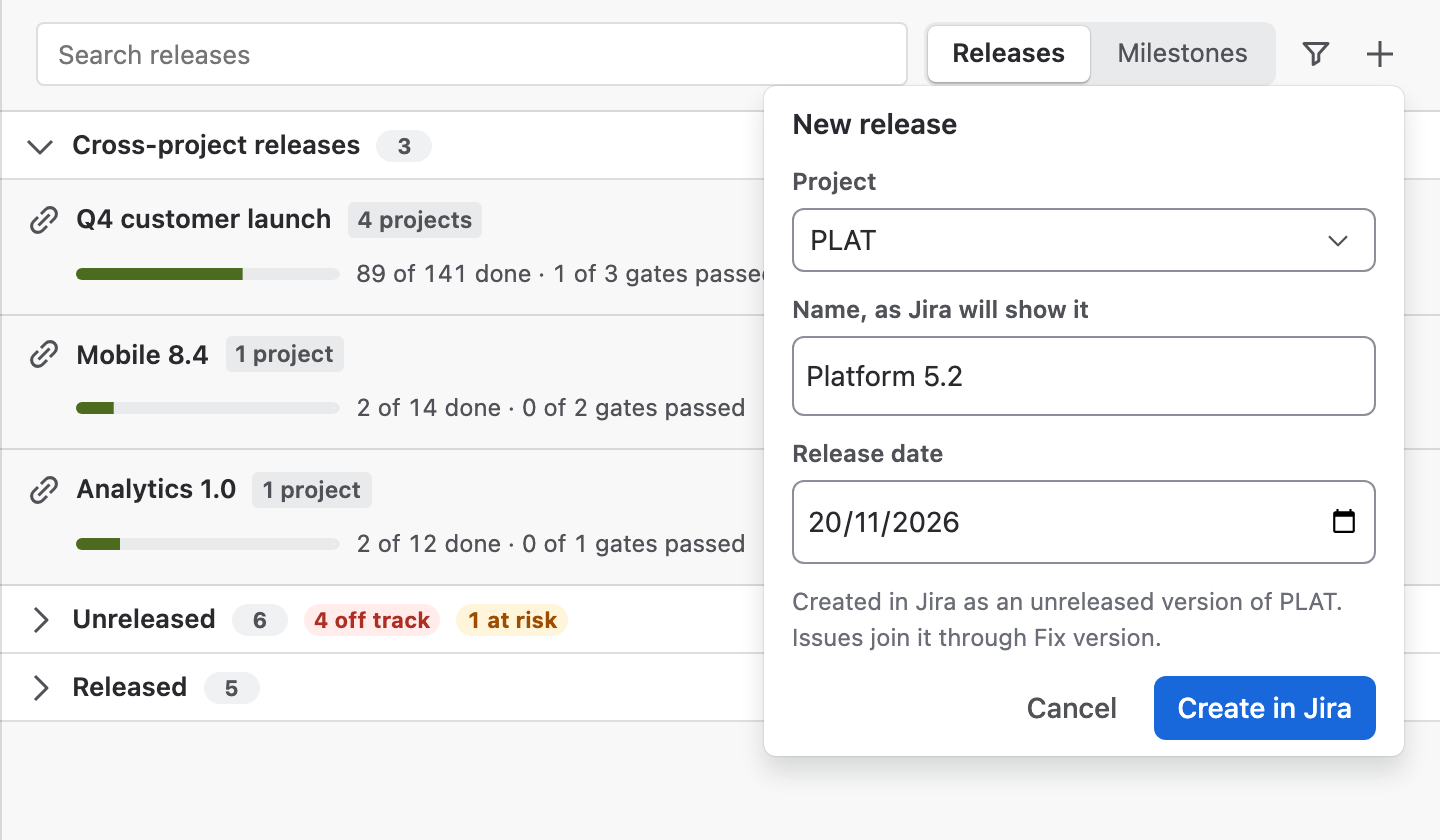Click the 1 project badge on Mobile 8.4
This screenshot has width=1440, height=840.
285,355
